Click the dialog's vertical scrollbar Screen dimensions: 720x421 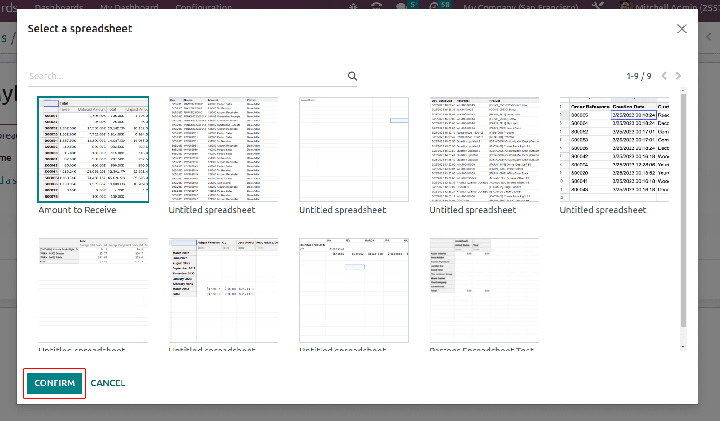[x=683, y=209]
